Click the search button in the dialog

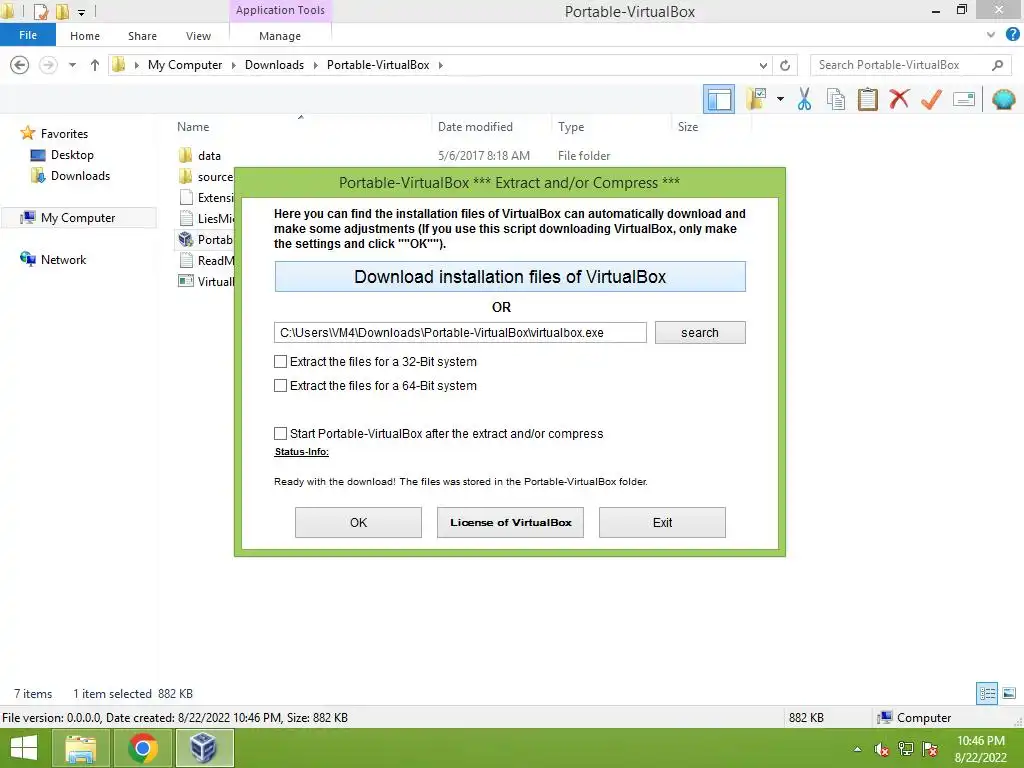[700, 332]
